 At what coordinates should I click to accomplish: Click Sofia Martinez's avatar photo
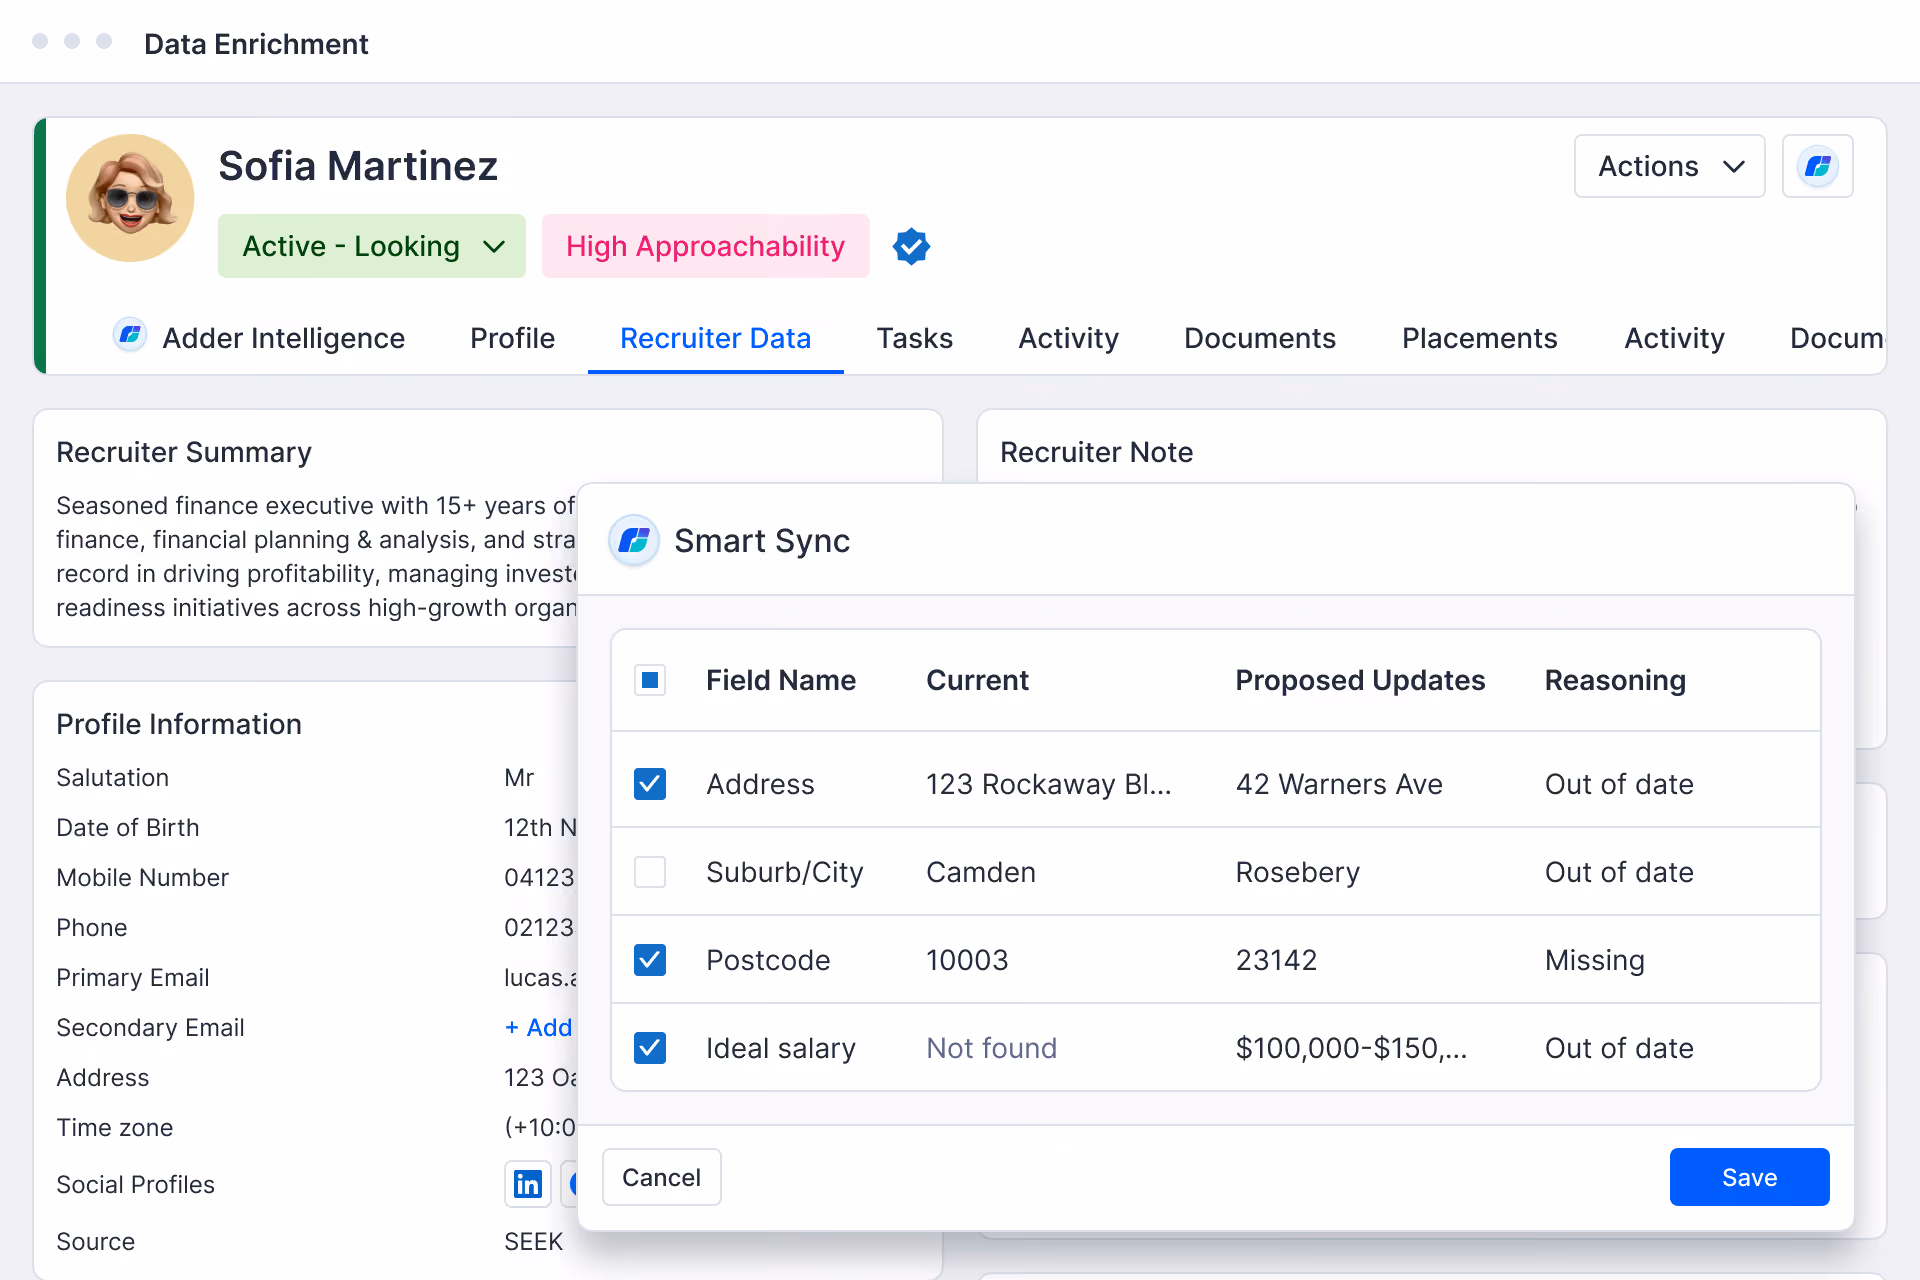[x=130, y=198]
